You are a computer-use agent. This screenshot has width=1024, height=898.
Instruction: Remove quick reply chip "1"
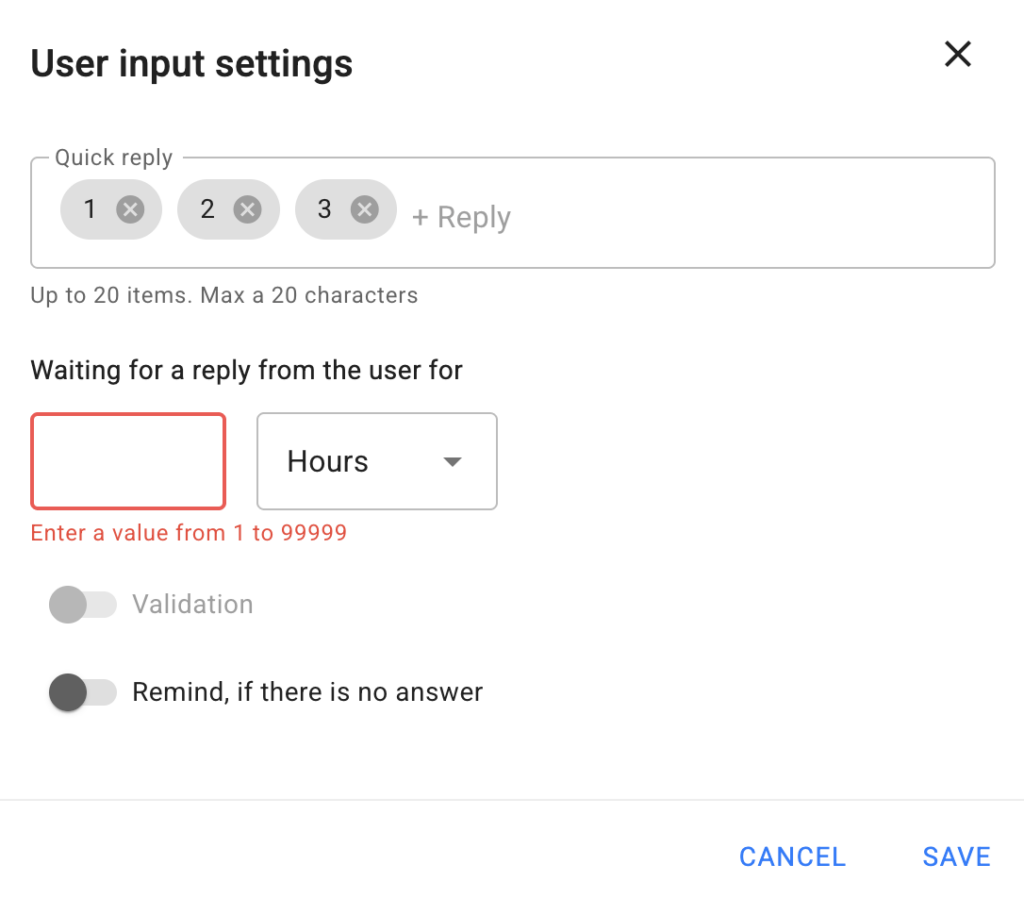(x=130, y=209)
